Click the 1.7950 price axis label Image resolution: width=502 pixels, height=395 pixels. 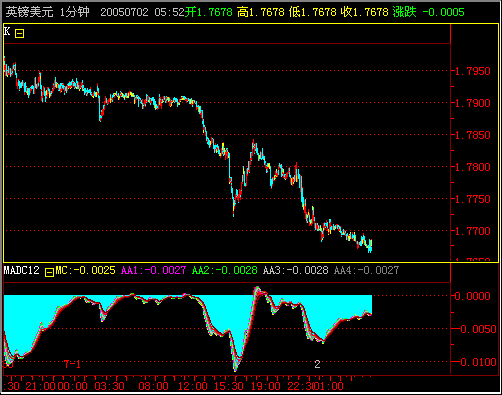coord(473,71)
